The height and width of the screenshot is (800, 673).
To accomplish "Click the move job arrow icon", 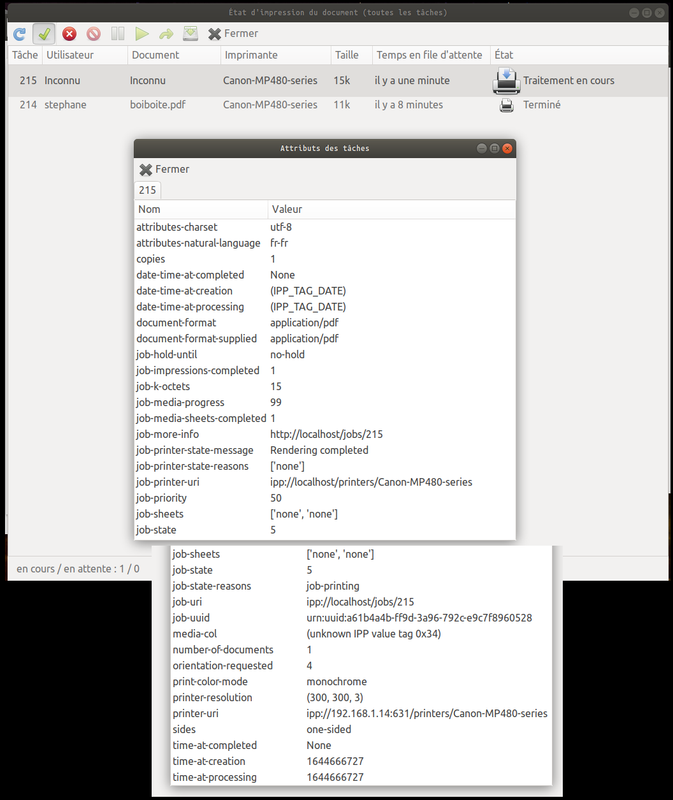I will 166,34.
